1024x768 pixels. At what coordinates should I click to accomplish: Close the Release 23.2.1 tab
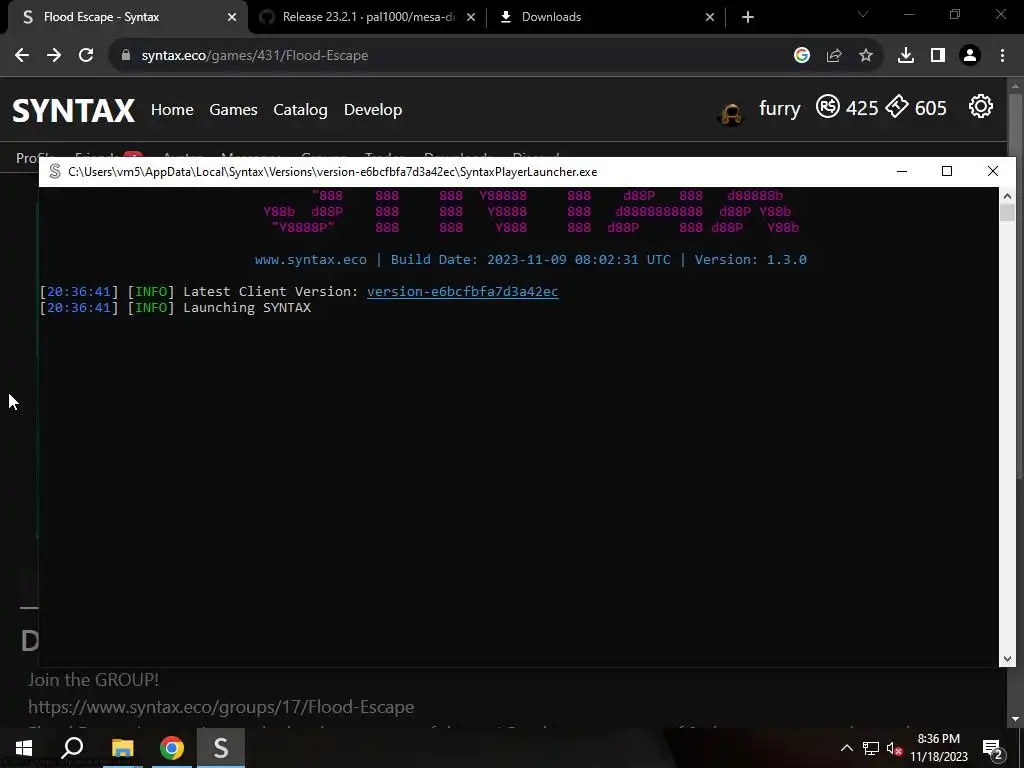(x=471, y=17)
